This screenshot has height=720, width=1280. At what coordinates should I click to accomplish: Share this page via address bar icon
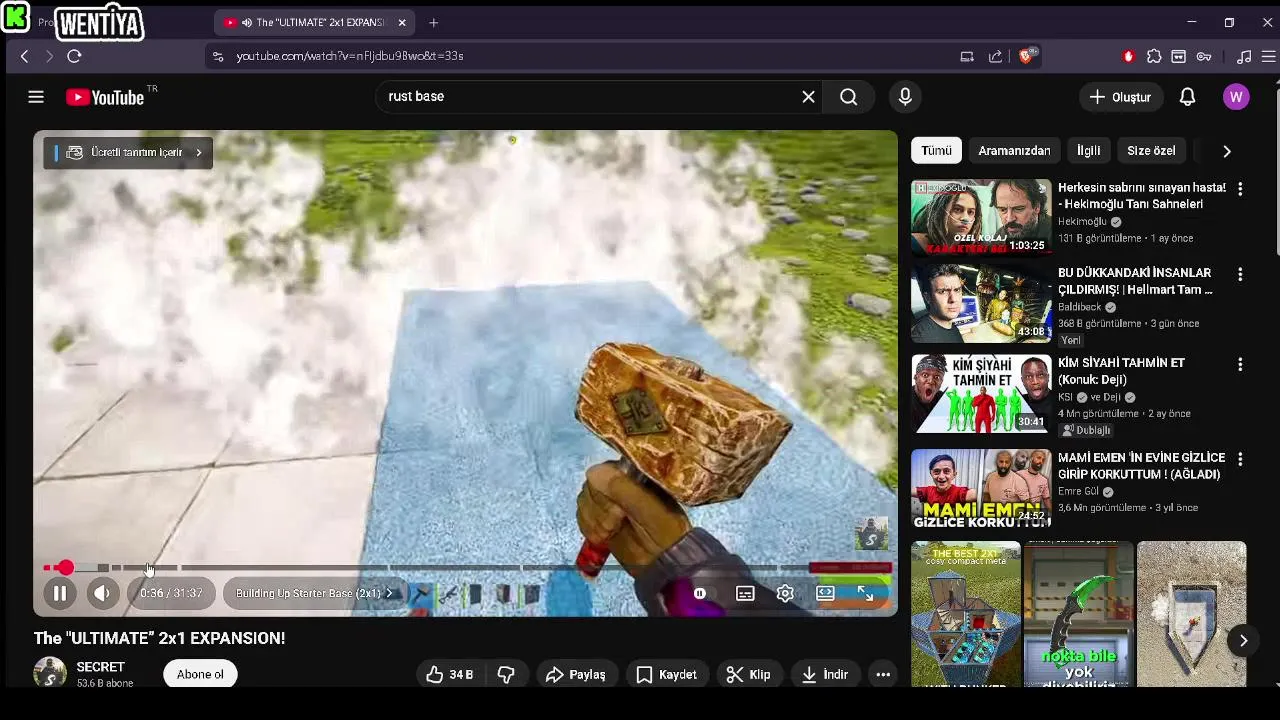[x=995, y=56]
